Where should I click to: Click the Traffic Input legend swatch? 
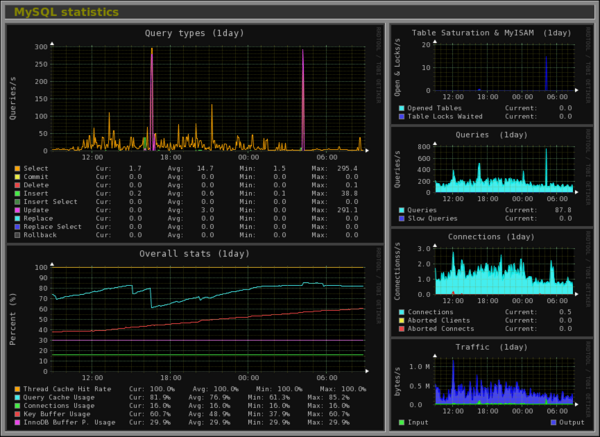(401, 422)
